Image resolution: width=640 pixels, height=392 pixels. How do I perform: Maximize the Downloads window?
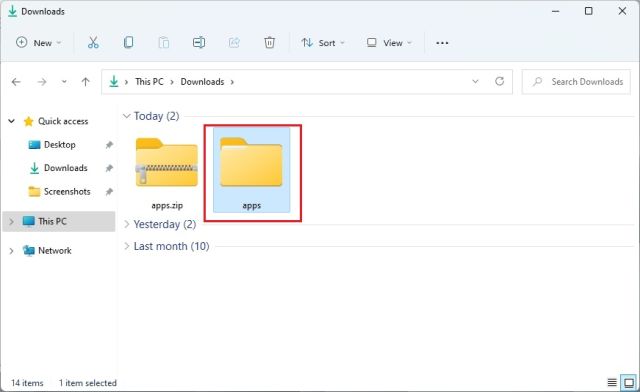589,11
